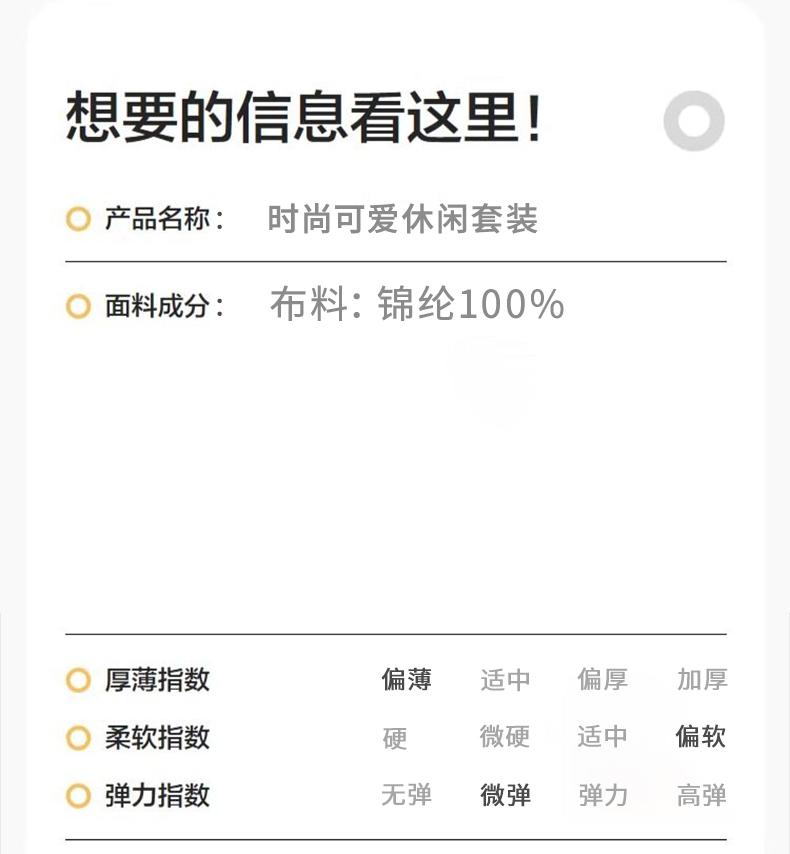
Task: Select 适中 in the 厚薄指数 row
Action: (505, 680)
